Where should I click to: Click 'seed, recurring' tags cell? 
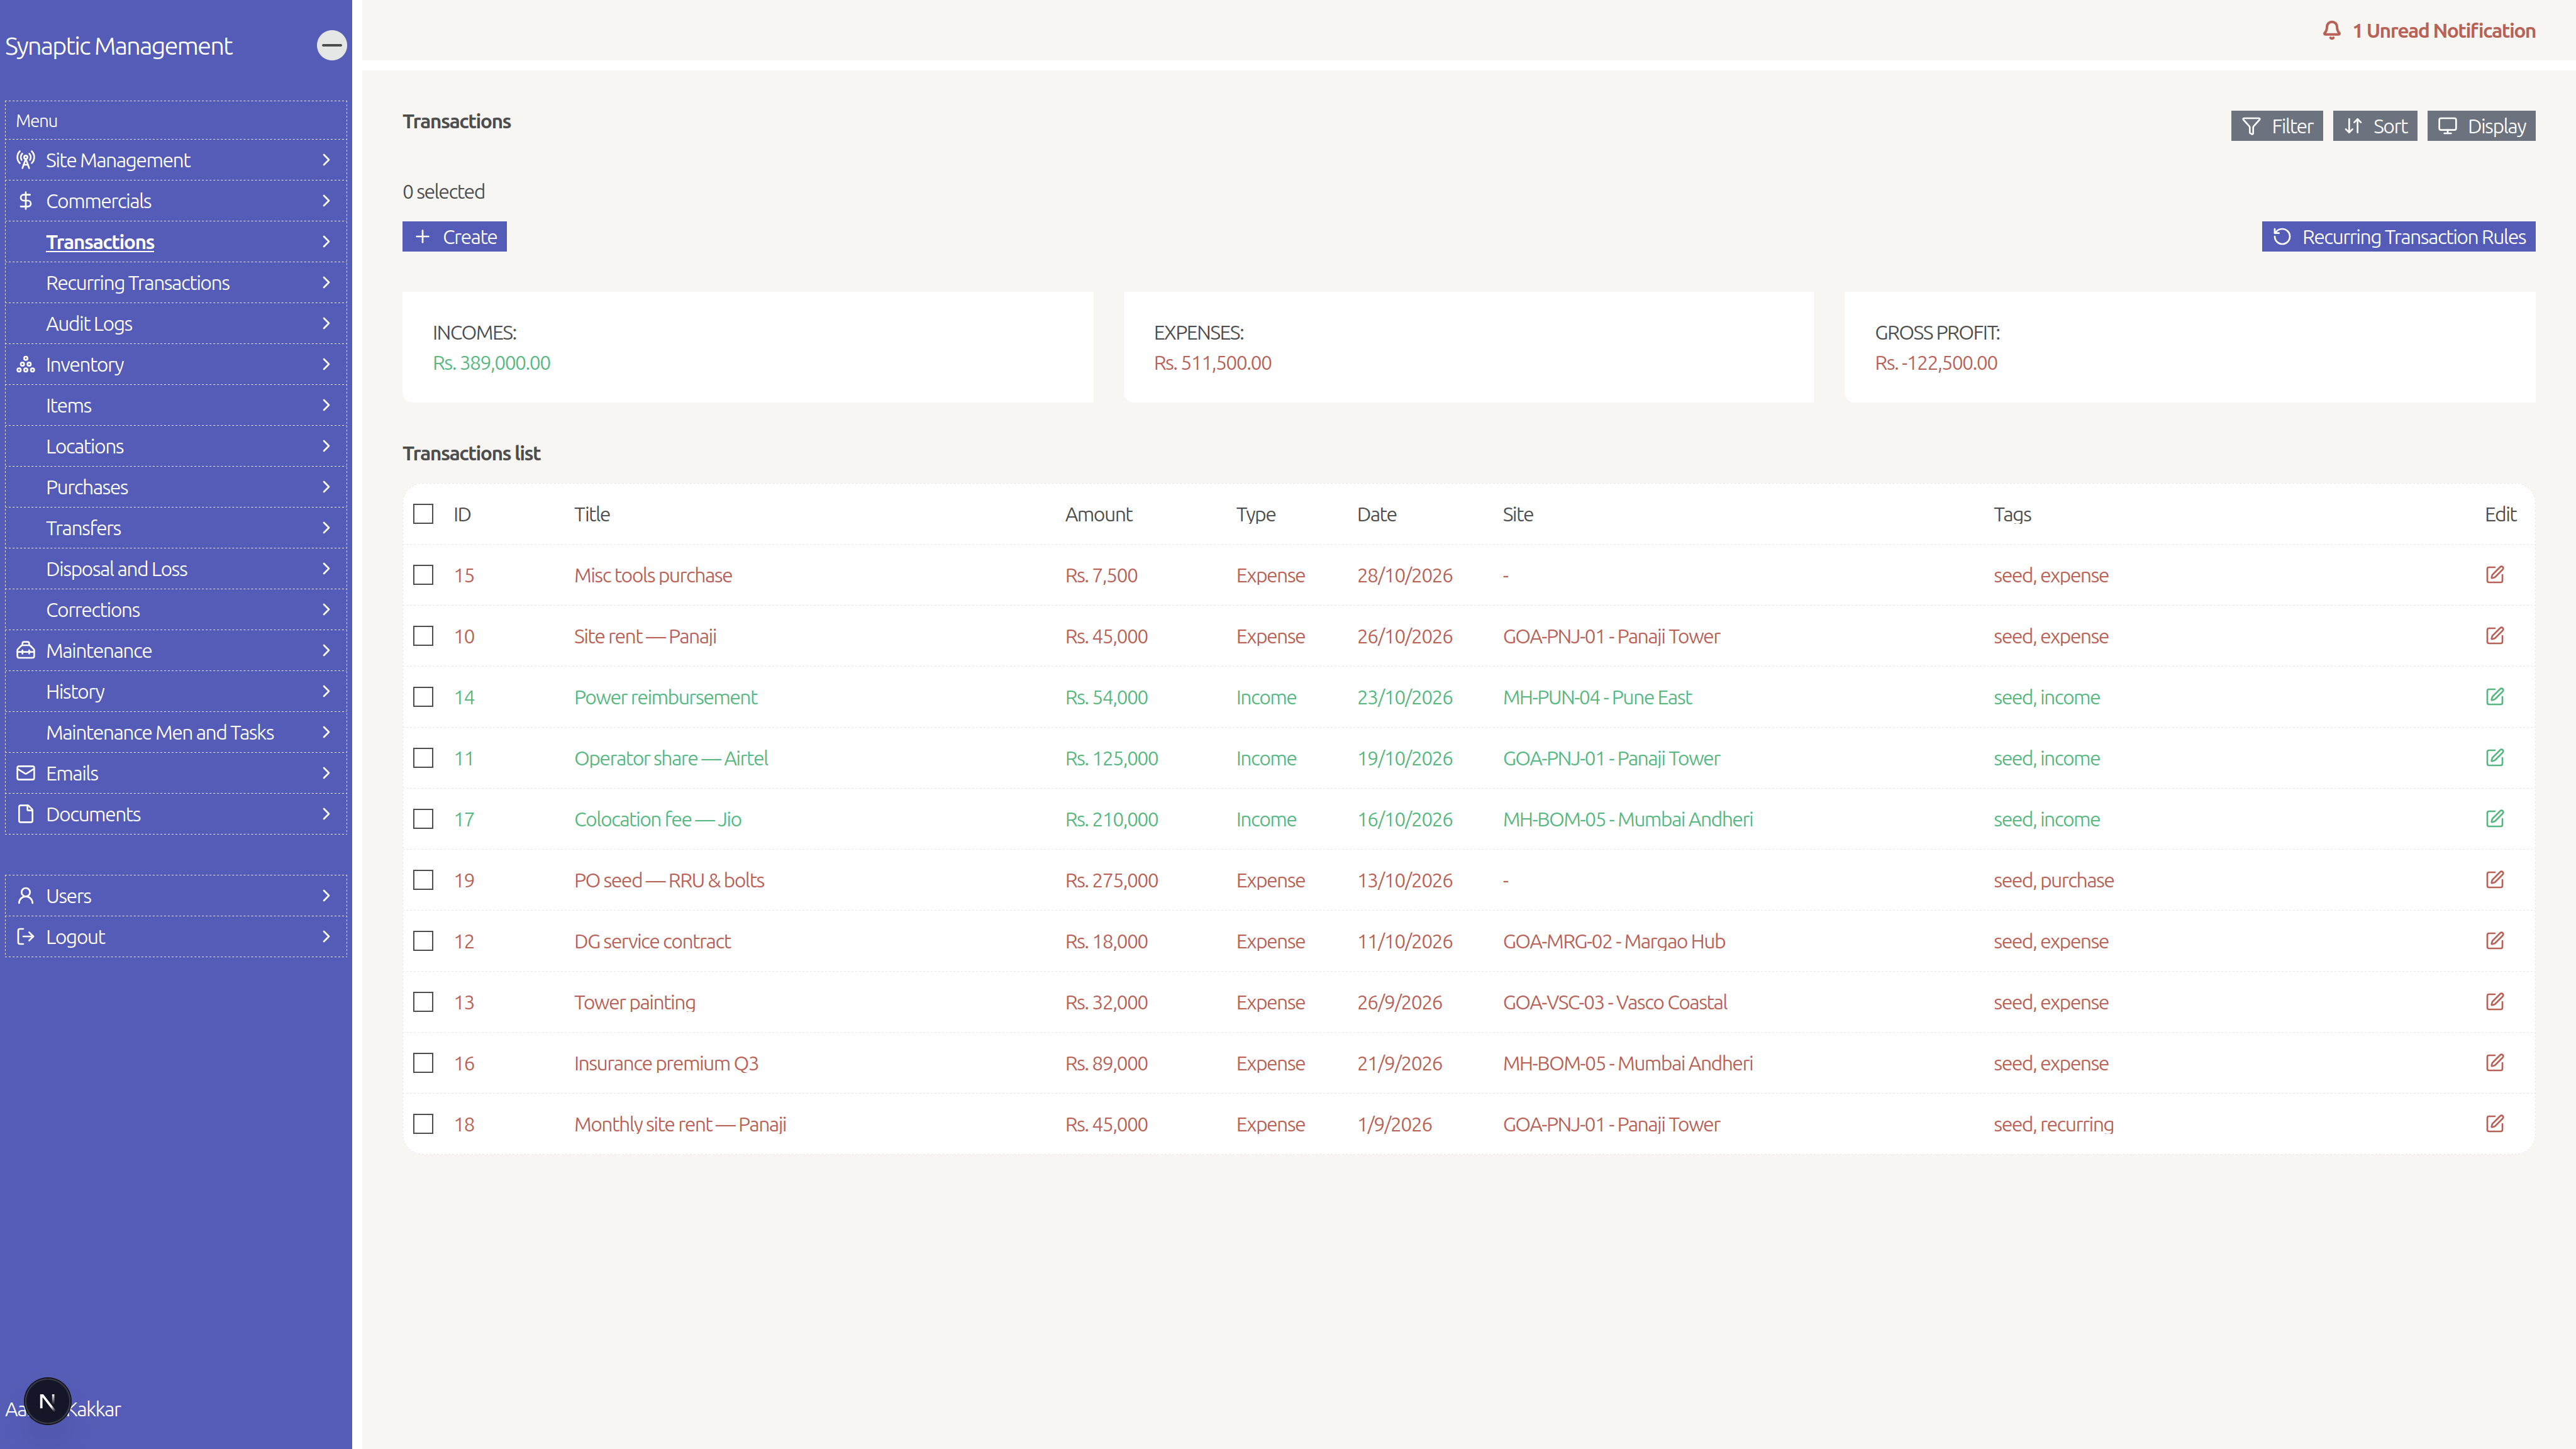click(x=2053, y=1124)
